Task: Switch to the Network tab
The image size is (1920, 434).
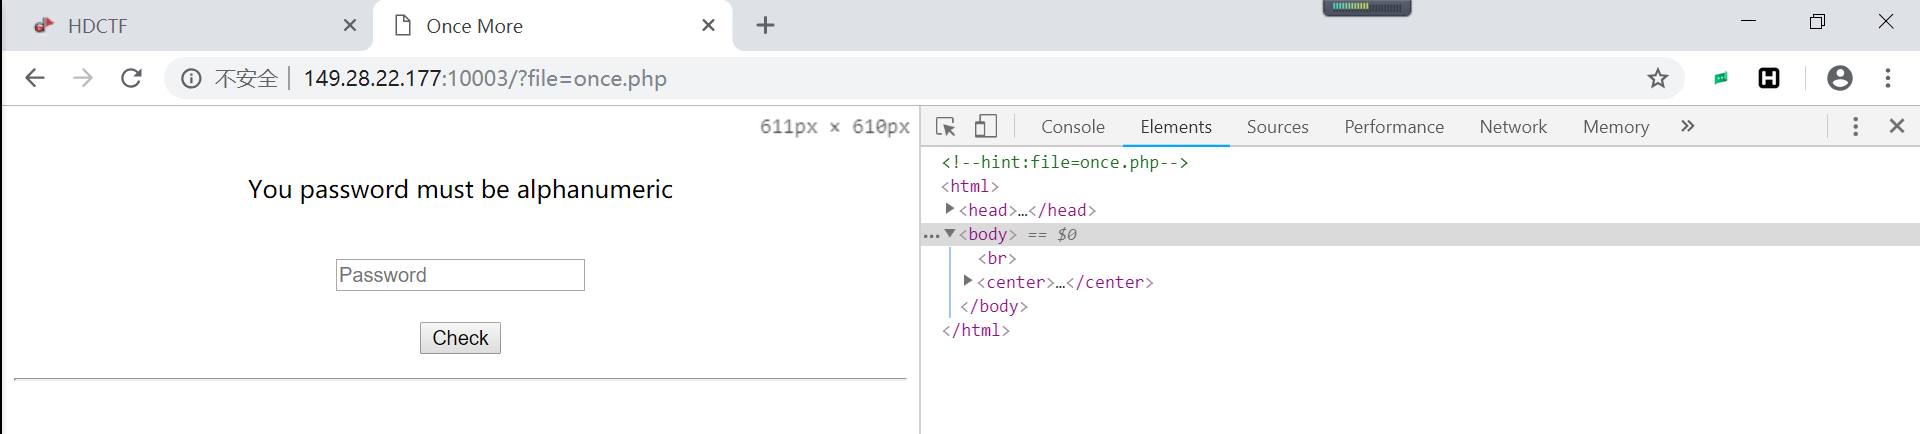Action: coord(1512,127)
